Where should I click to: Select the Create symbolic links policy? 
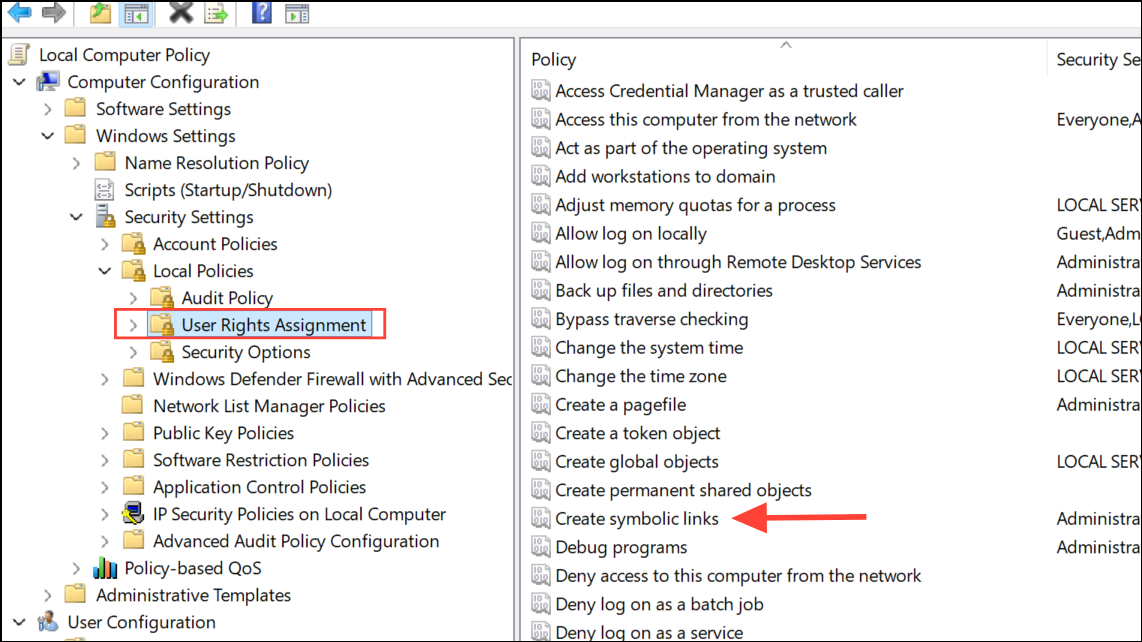coord(637,519)
